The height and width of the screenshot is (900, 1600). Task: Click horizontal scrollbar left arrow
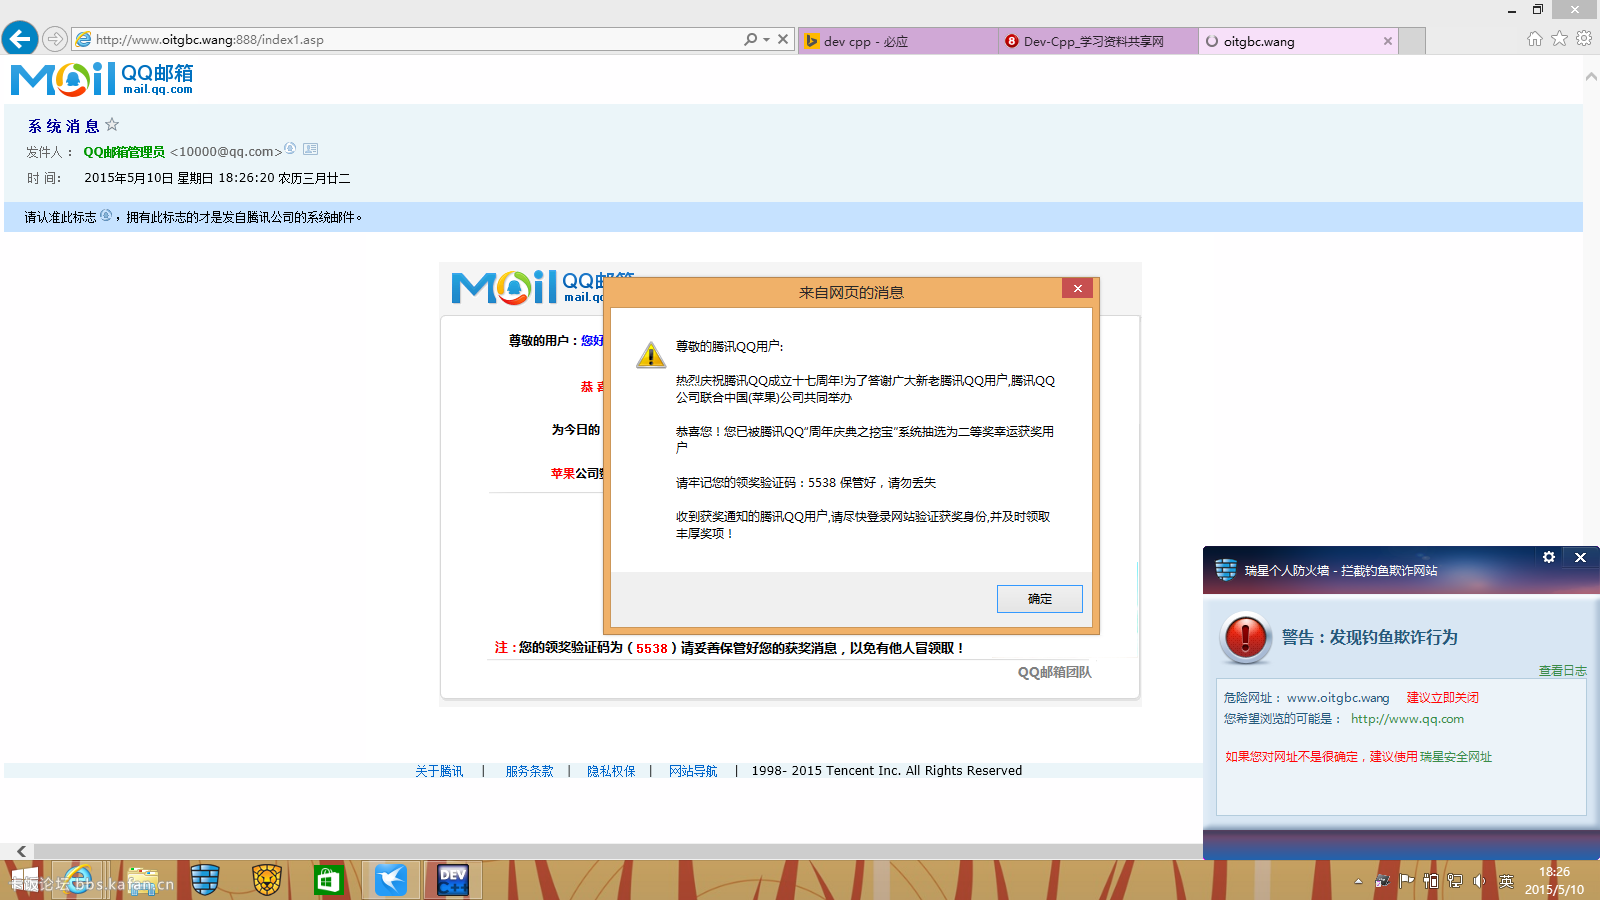(x=21, y=851)
